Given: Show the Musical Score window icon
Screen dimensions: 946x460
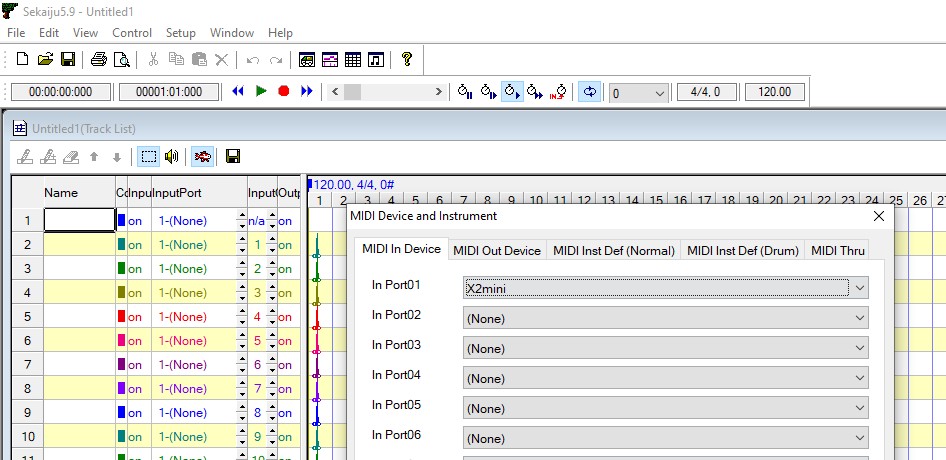Looking at the screenshot, I should [376, 59].
